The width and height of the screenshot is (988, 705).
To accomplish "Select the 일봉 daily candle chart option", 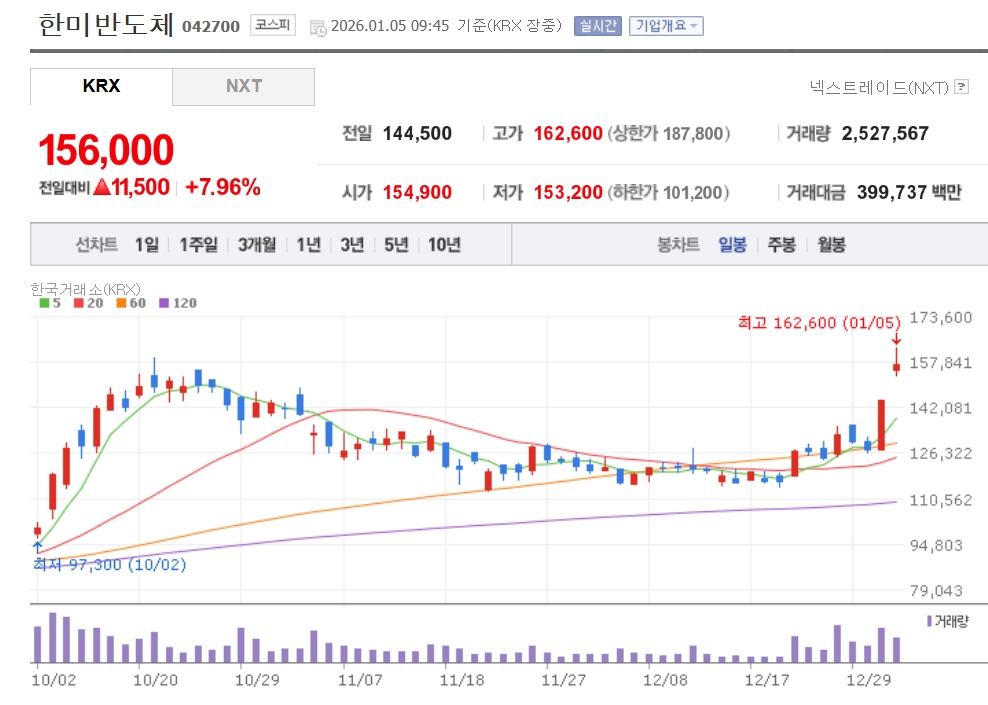I will 732,245.
